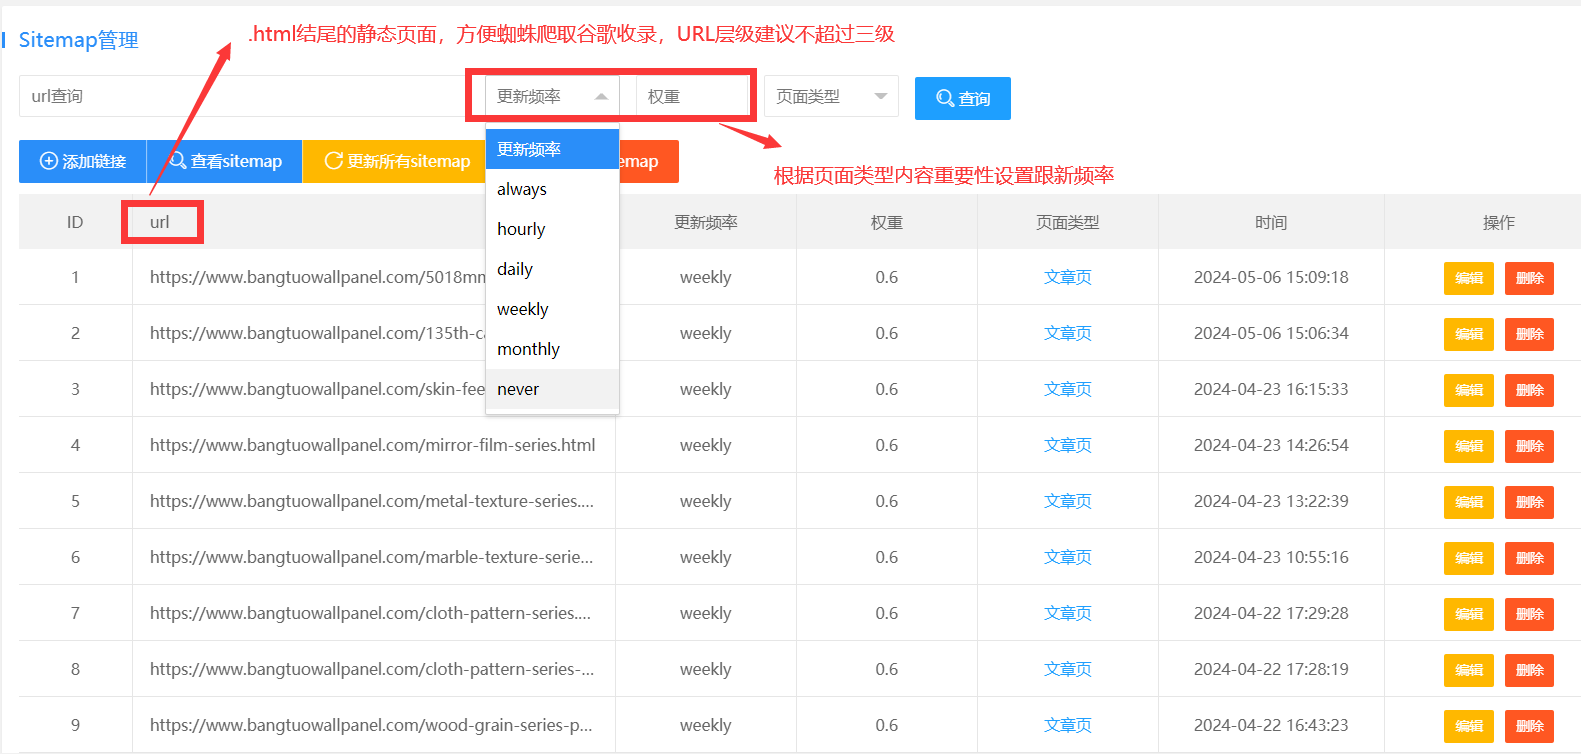Click 删除 button for row 1
This screenshot has height=754, width=1581.
point(1529,278)
